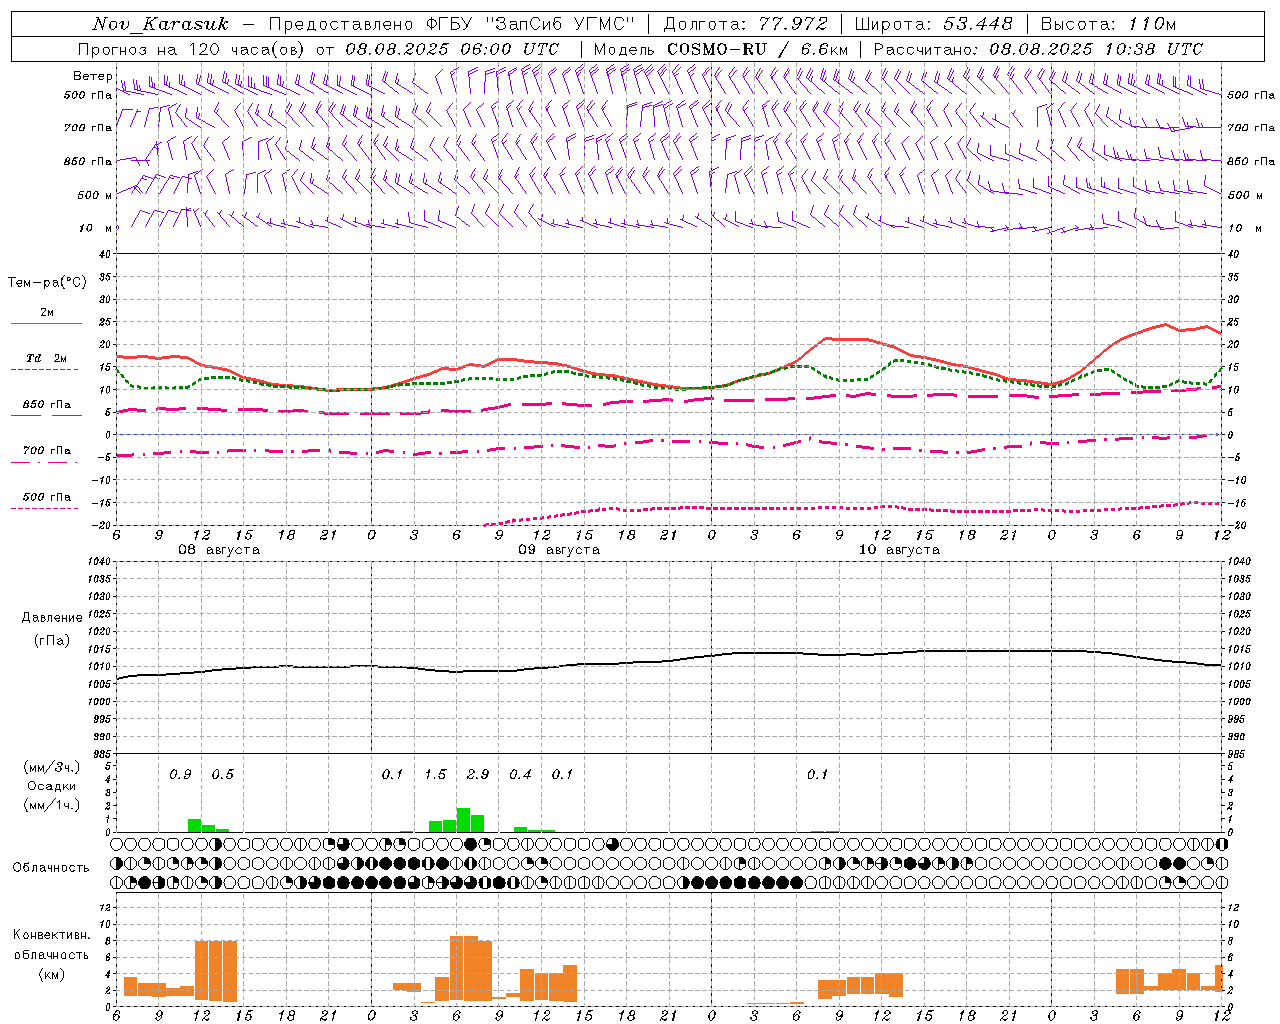Viewport: 1280px width, 1024px height.
Task: Select the text 'Долгота: 77.972'
Action: coord(746,24)
